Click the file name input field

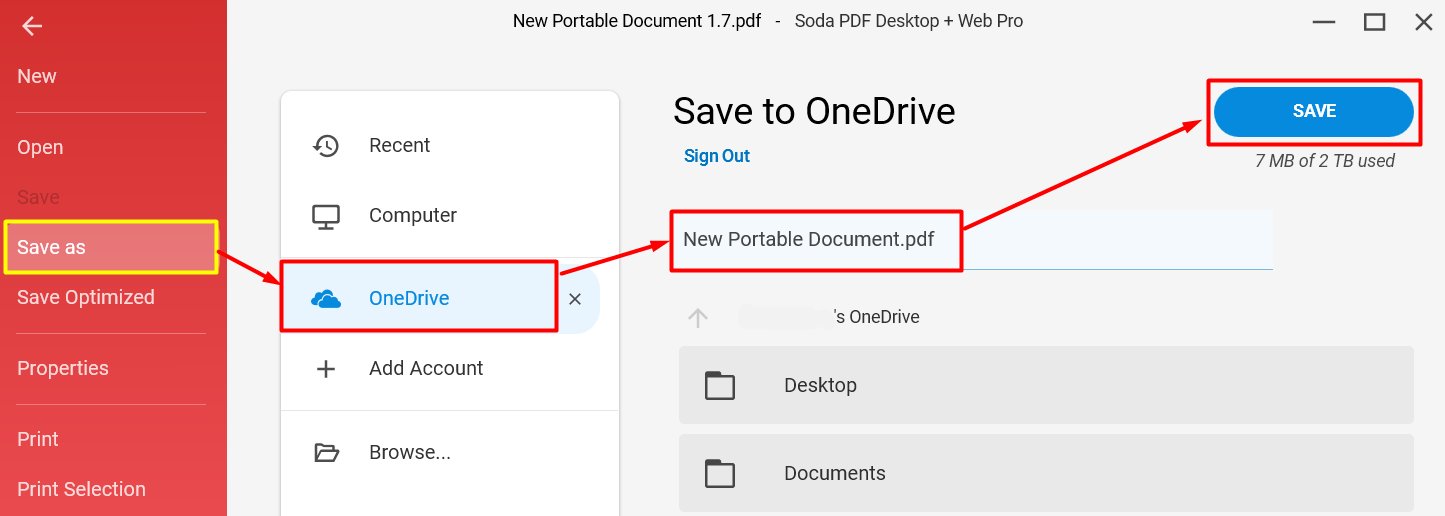973,240
